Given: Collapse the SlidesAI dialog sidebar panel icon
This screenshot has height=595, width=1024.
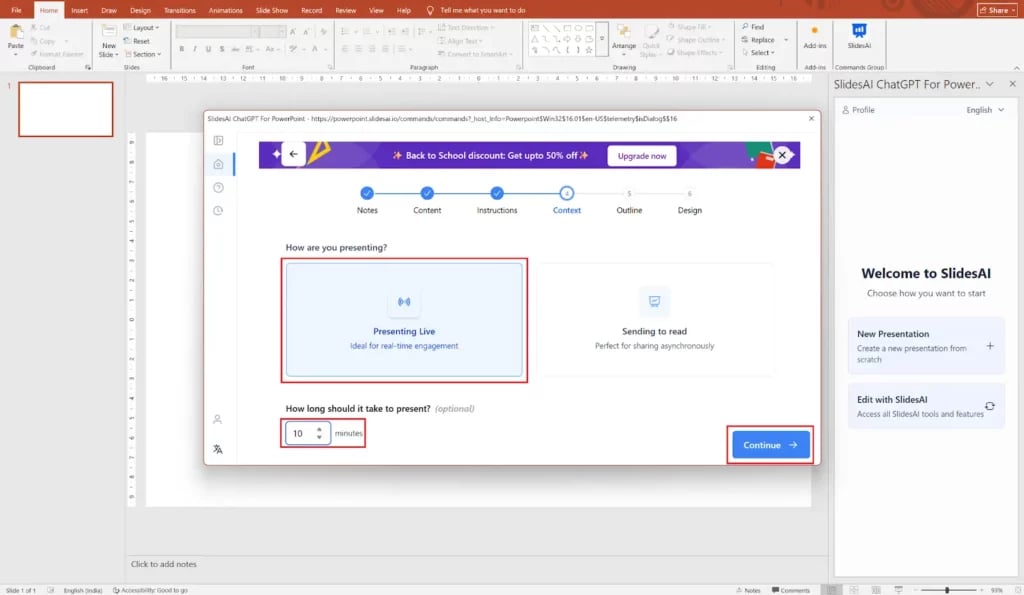Looking at the screenshot, I should tap(218, 141).
